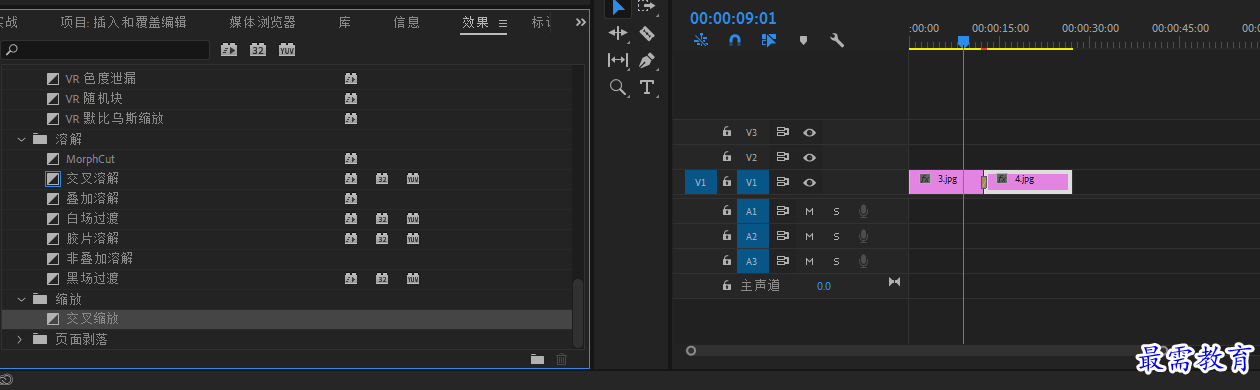Toggle lock on V3 track
1260x390 pixels.
point(727,132)
